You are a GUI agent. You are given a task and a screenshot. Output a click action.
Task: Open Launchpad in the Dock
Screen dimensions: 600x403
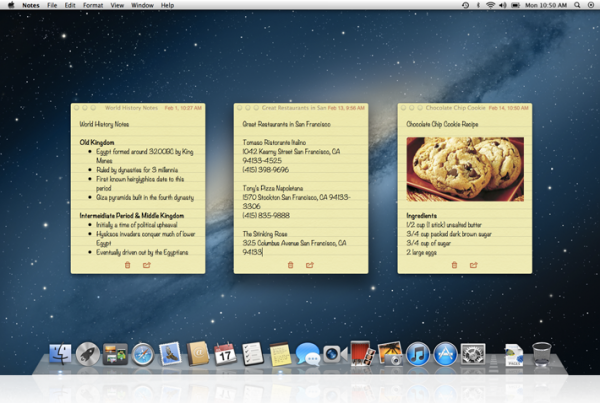(x=88, y=354)
